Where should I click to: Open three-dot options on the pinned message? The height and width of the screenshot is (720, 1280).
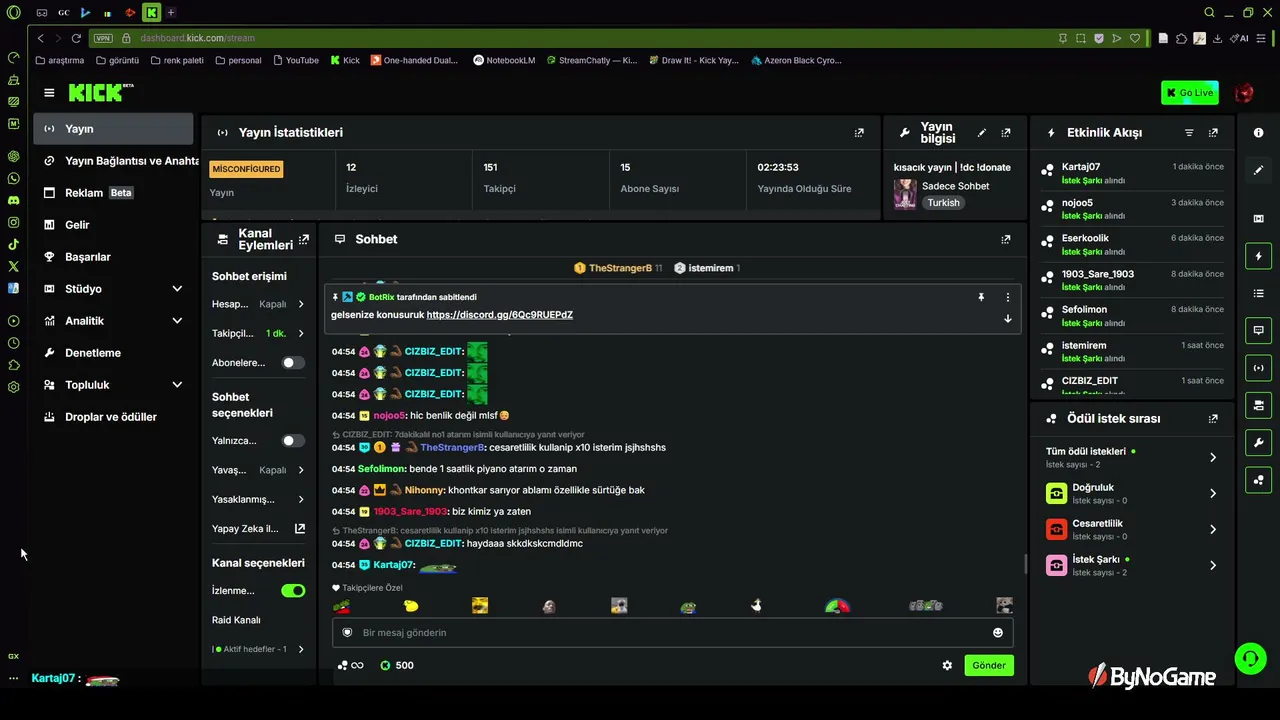coord(1007,297)
